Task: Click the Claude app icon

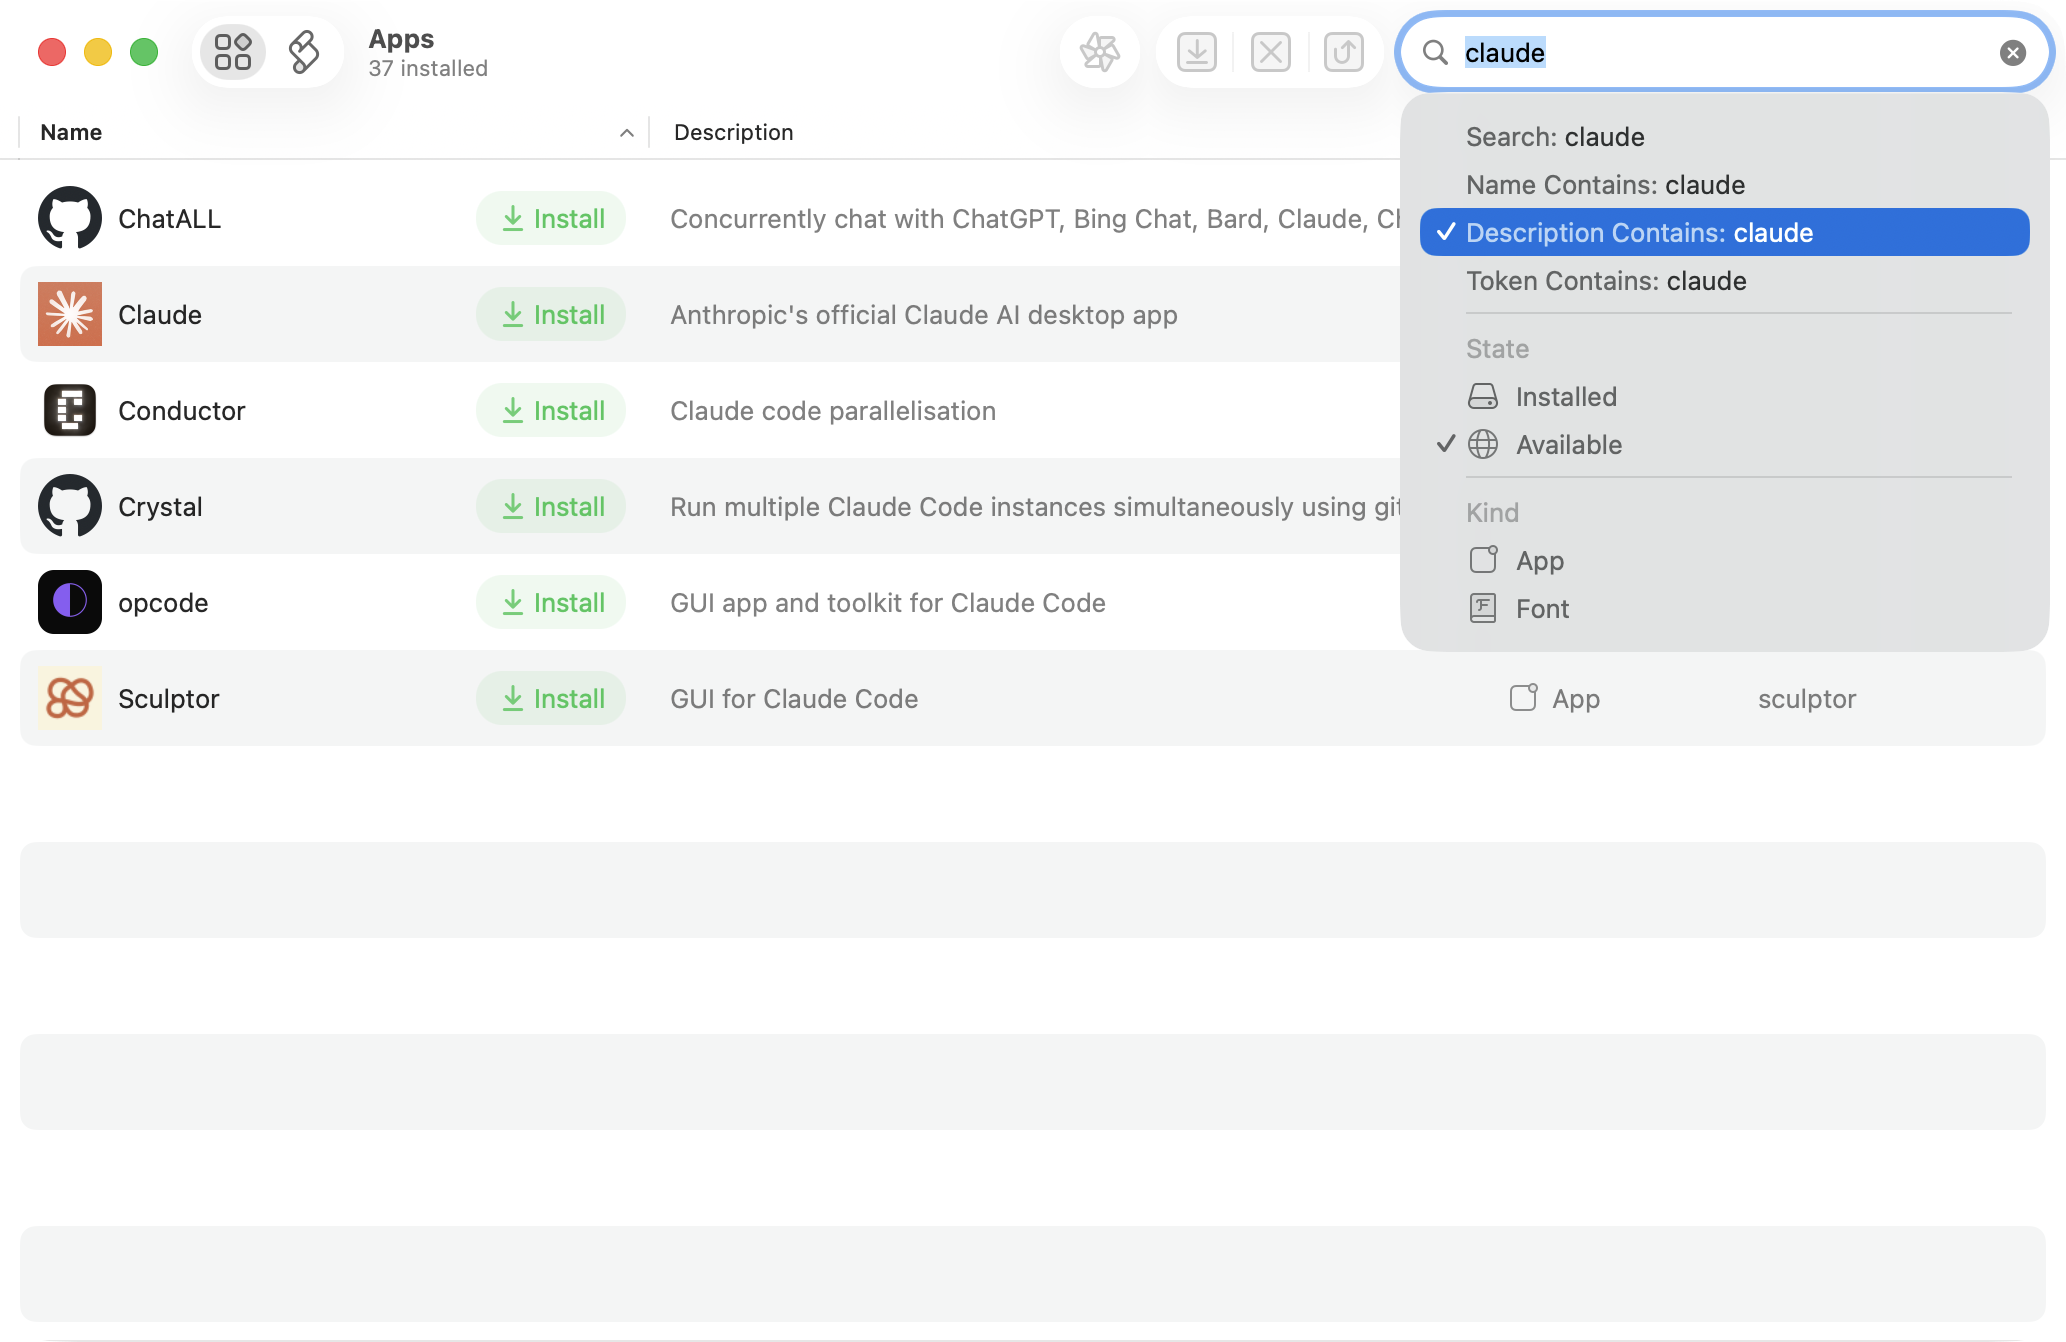Action: [70, 314]
